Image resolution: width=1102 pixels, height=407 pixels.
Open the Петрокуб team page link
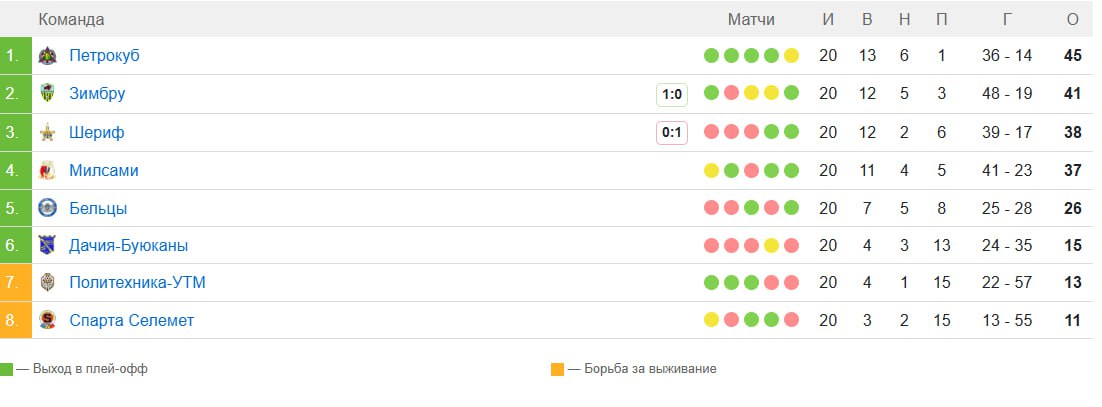[104, 56]
